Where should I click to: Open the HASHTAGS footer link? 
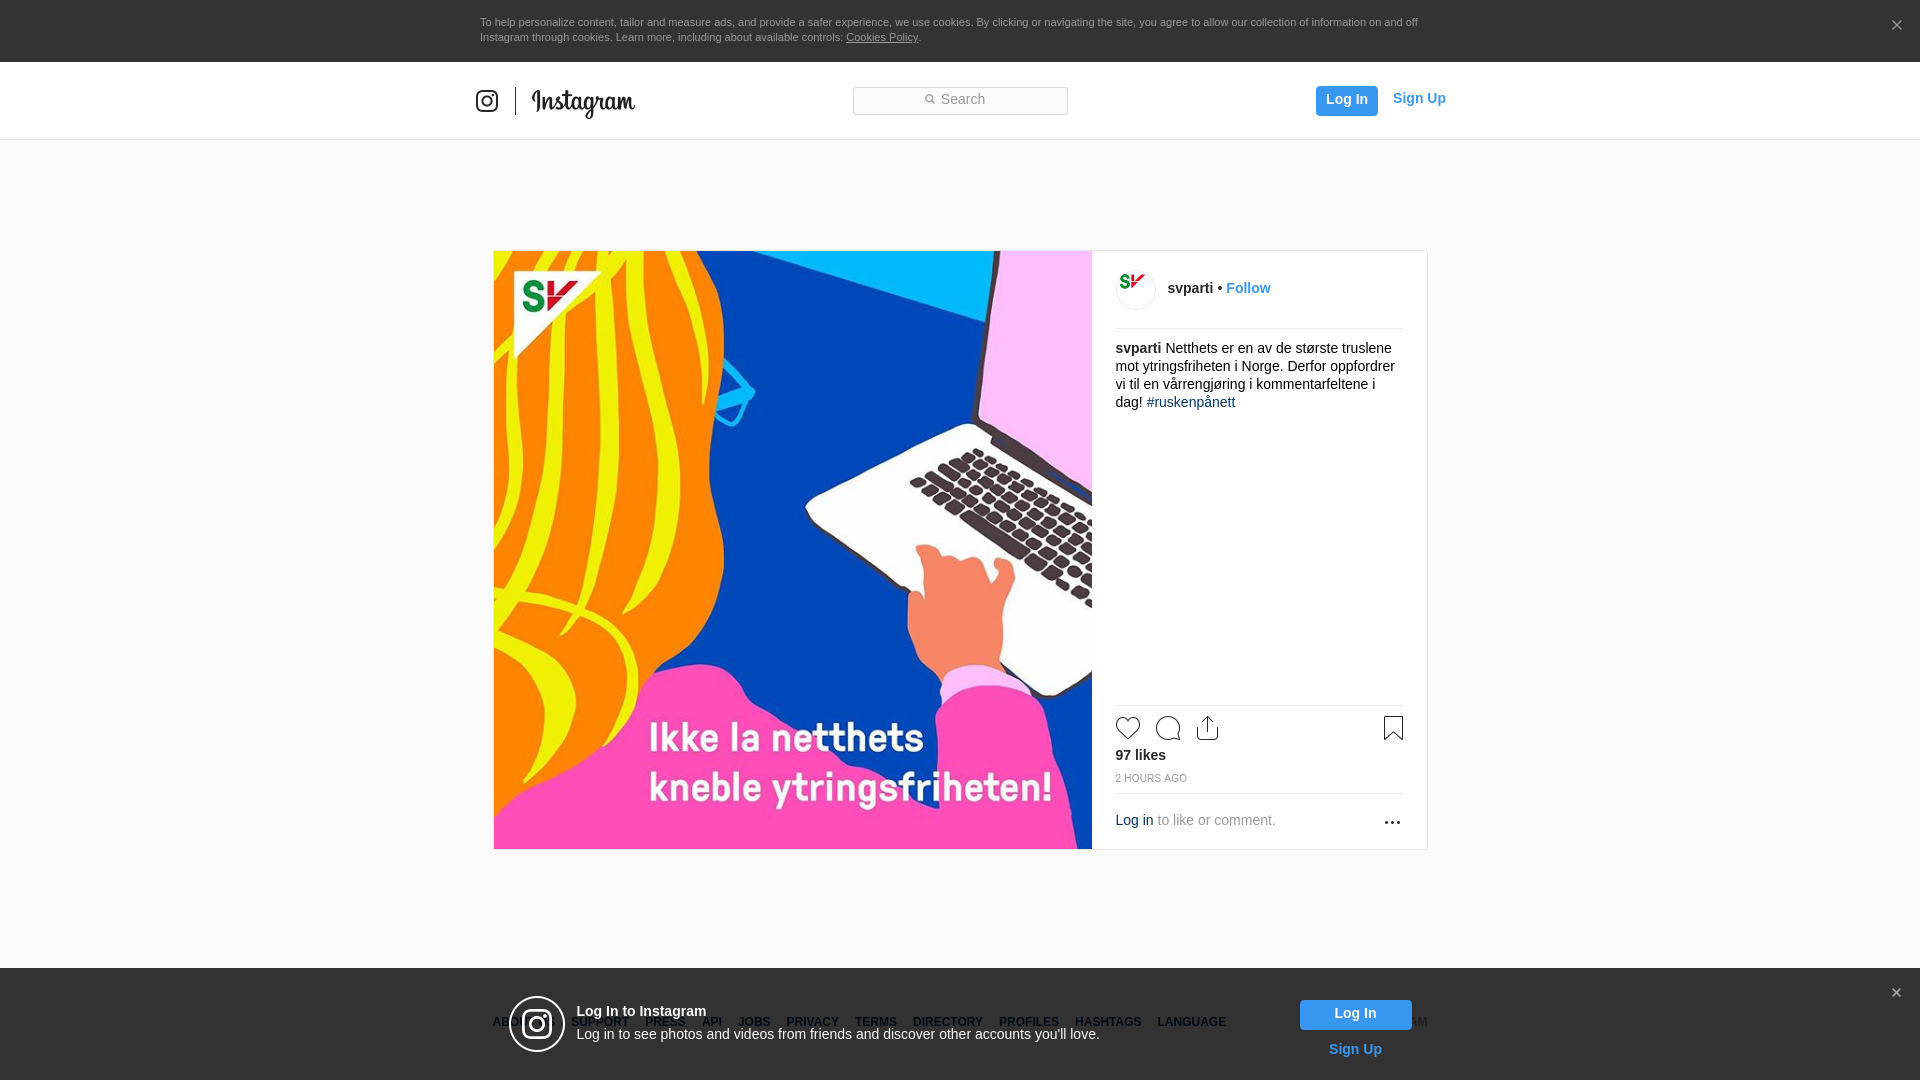pos(1108,1022)
